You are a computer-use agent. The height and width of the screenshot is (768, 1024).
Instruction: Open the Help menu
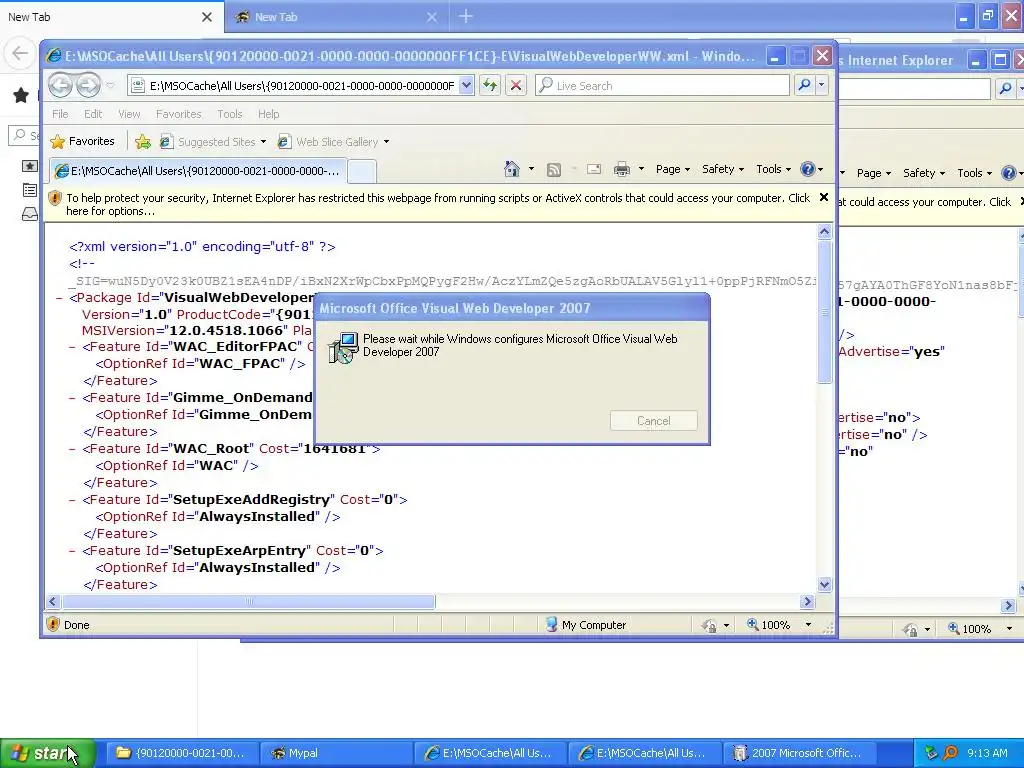(268, 114)
